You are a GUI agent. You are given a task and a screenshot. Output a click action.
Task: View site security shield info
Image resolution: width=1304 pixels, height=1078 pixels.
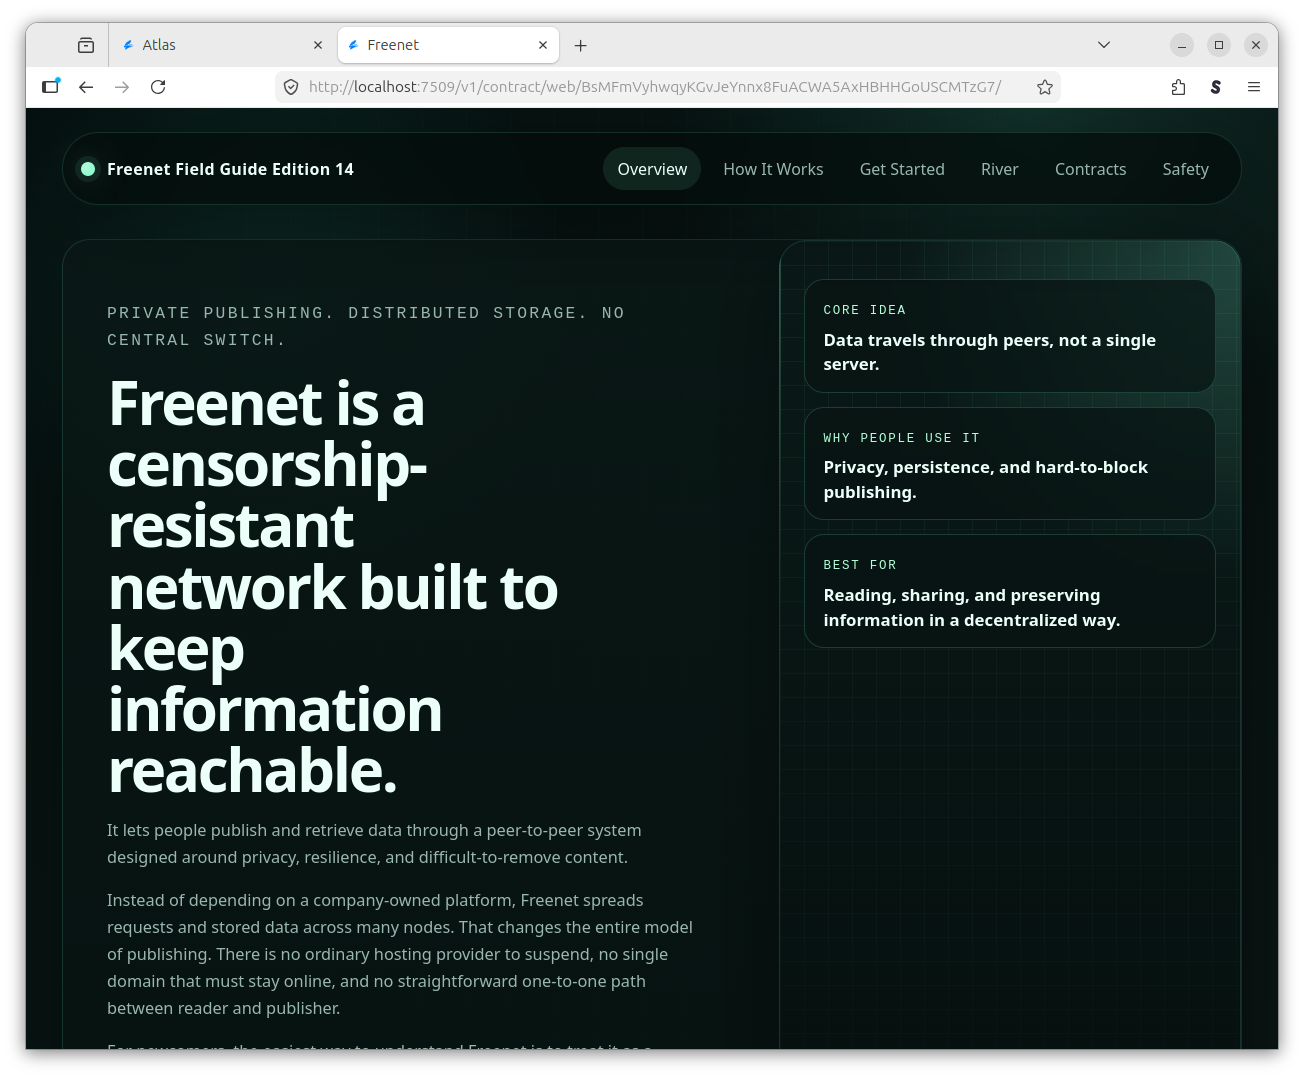coord(291,87)
